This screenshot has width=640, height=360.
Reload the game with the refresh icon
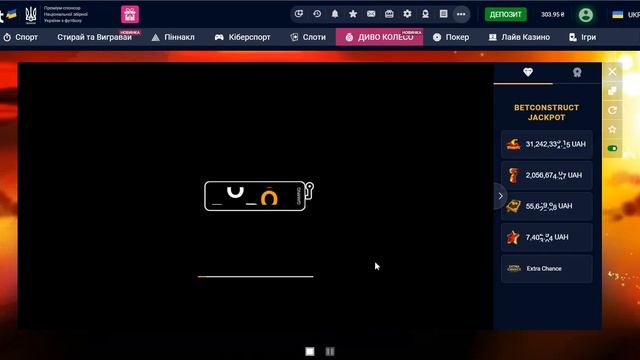(x=612, y=110)
